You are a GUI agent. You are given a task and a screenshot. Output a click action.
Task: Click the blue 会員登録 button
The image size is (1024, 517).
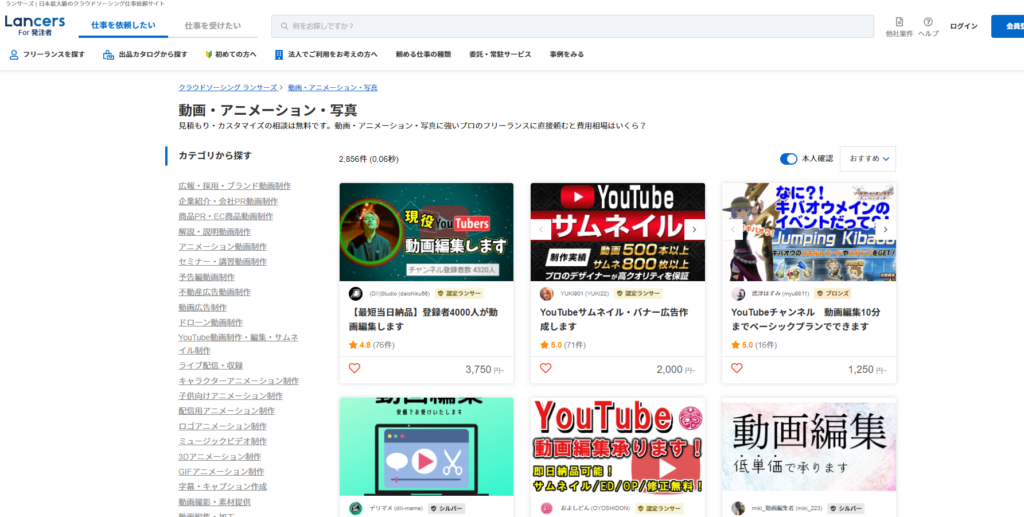coord(1008,26)
